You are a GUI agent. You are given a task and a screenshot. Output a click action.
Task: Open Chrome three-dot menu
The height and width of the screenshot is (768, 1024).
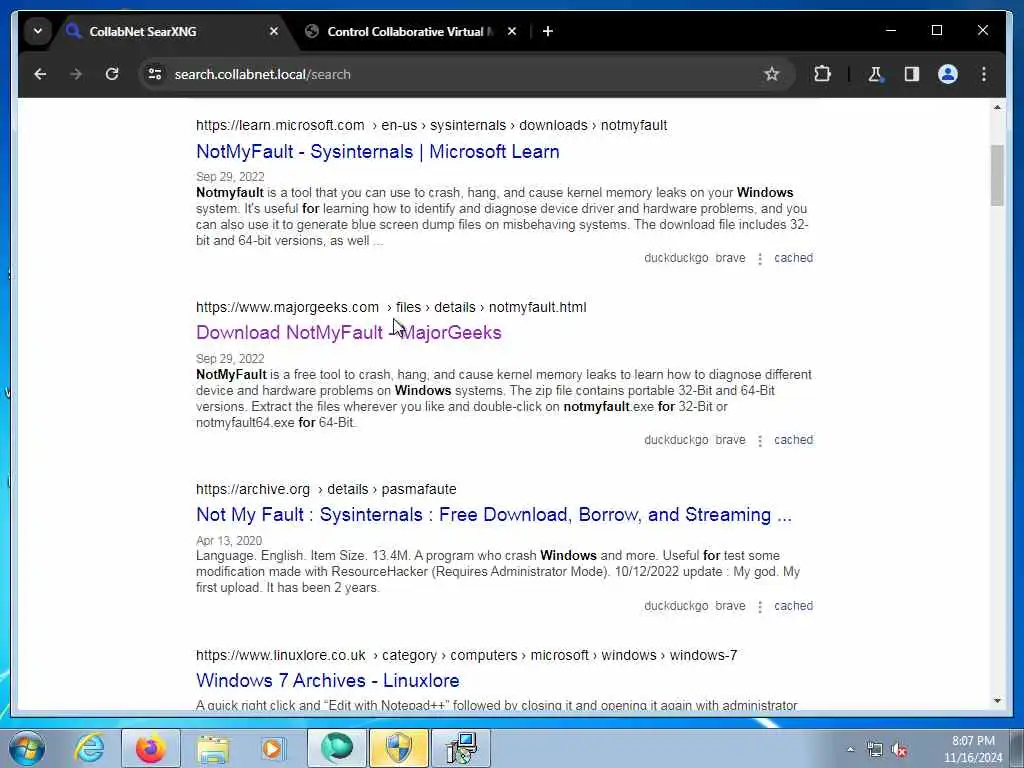coord(984,74)
